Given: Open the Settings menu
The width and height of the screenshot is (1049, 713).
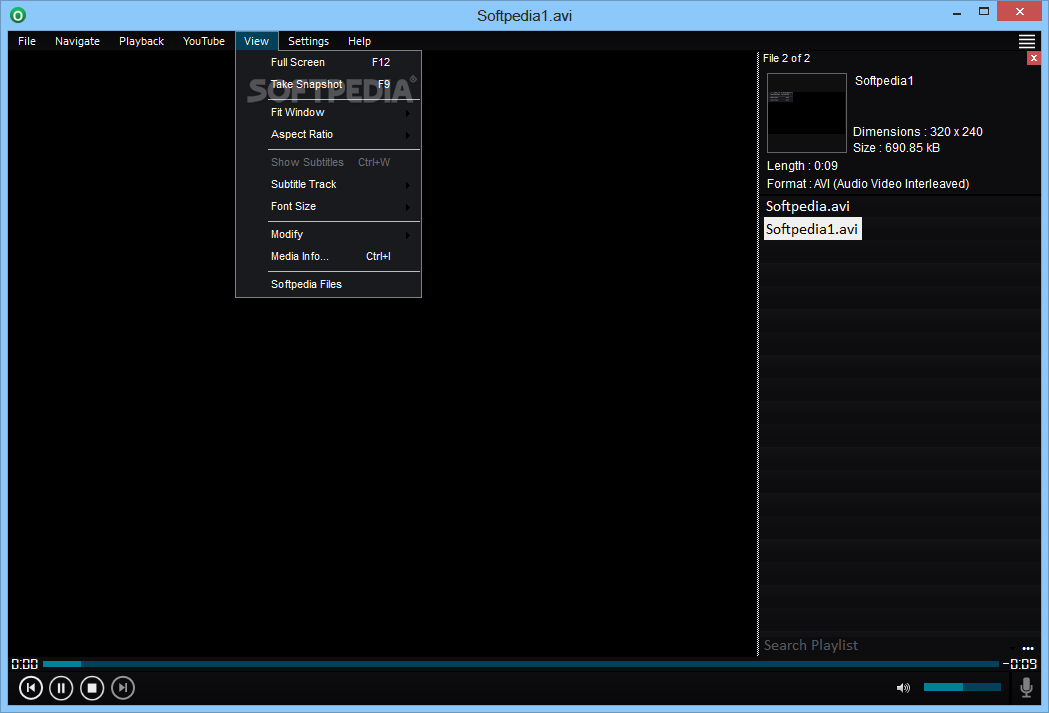Looking at the screenshot, I should pyautogui.click(x=308, y=41).
